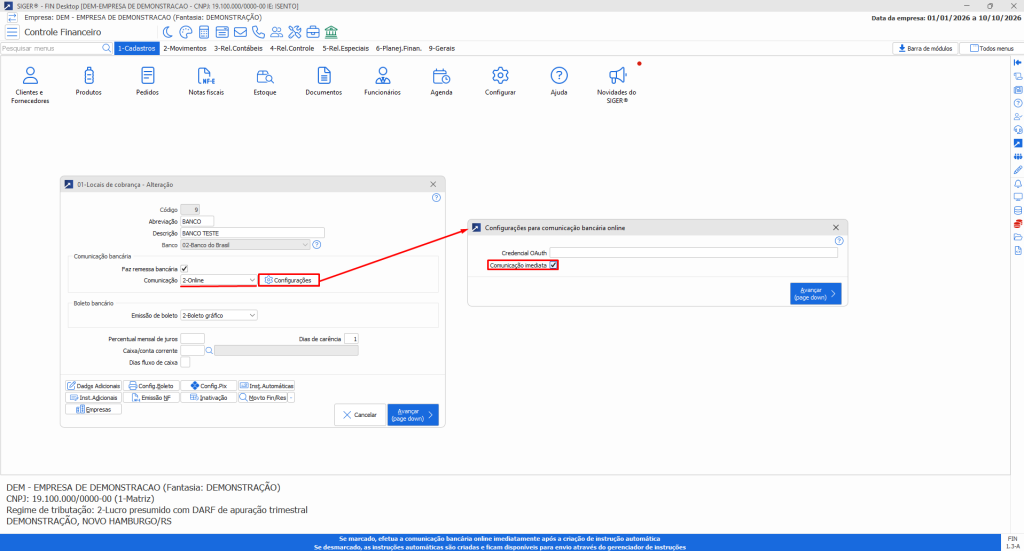Open Notas fiscais module
The width and height of the screenshot is (1024, 551).
pos(206,82)
